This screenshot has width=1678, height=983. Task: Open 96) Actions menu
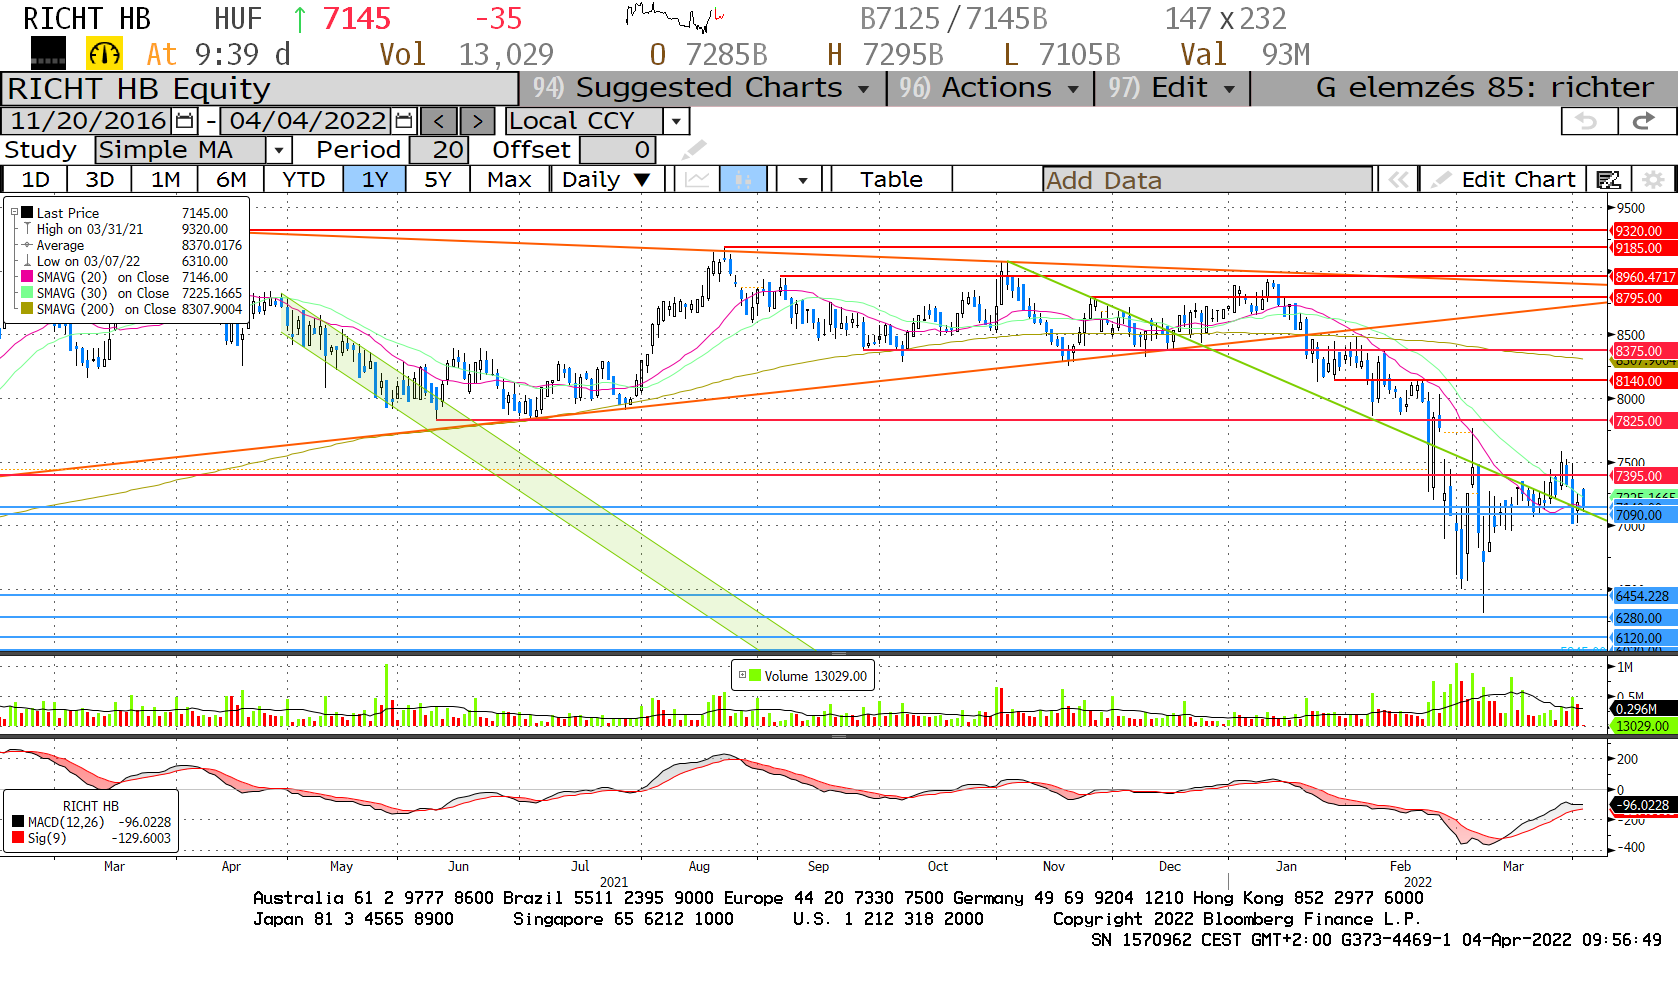tap(989, 88)
